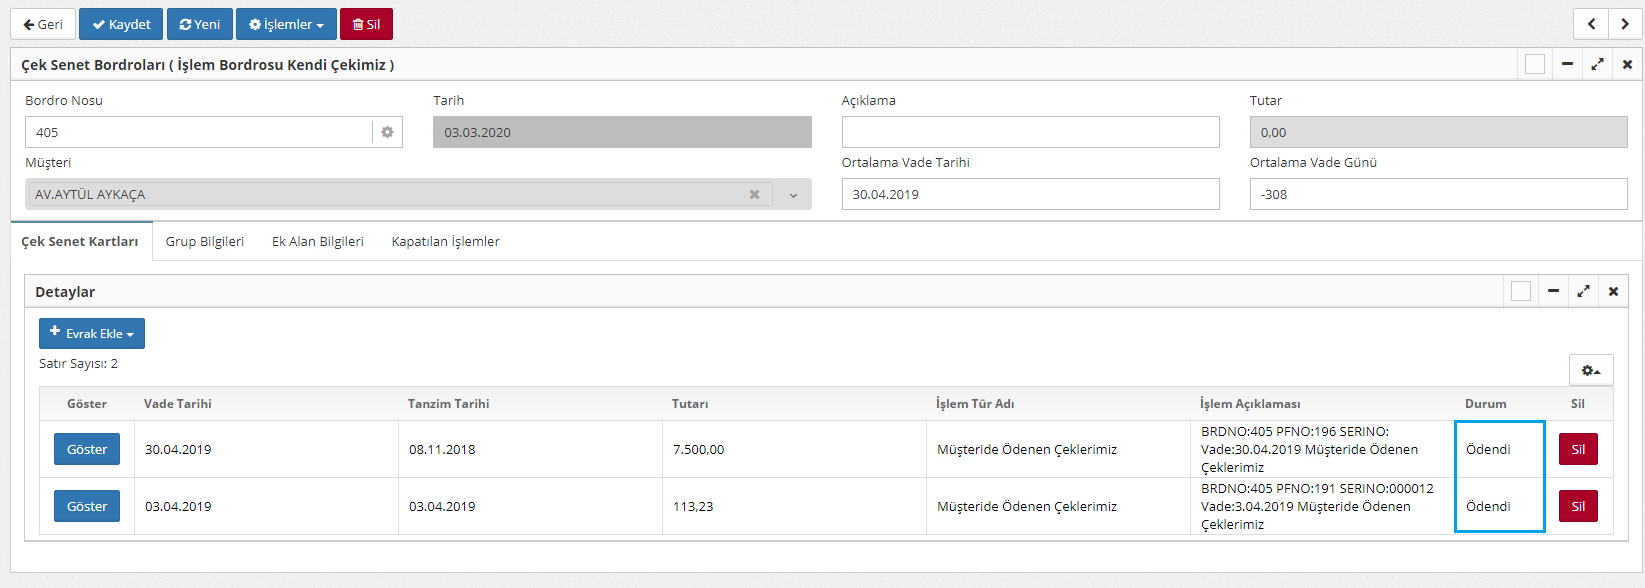
Task: Expand the Çek Senet Bordroları panel fullscreen
Action: pyautogui.click(x=1597, y=64)
